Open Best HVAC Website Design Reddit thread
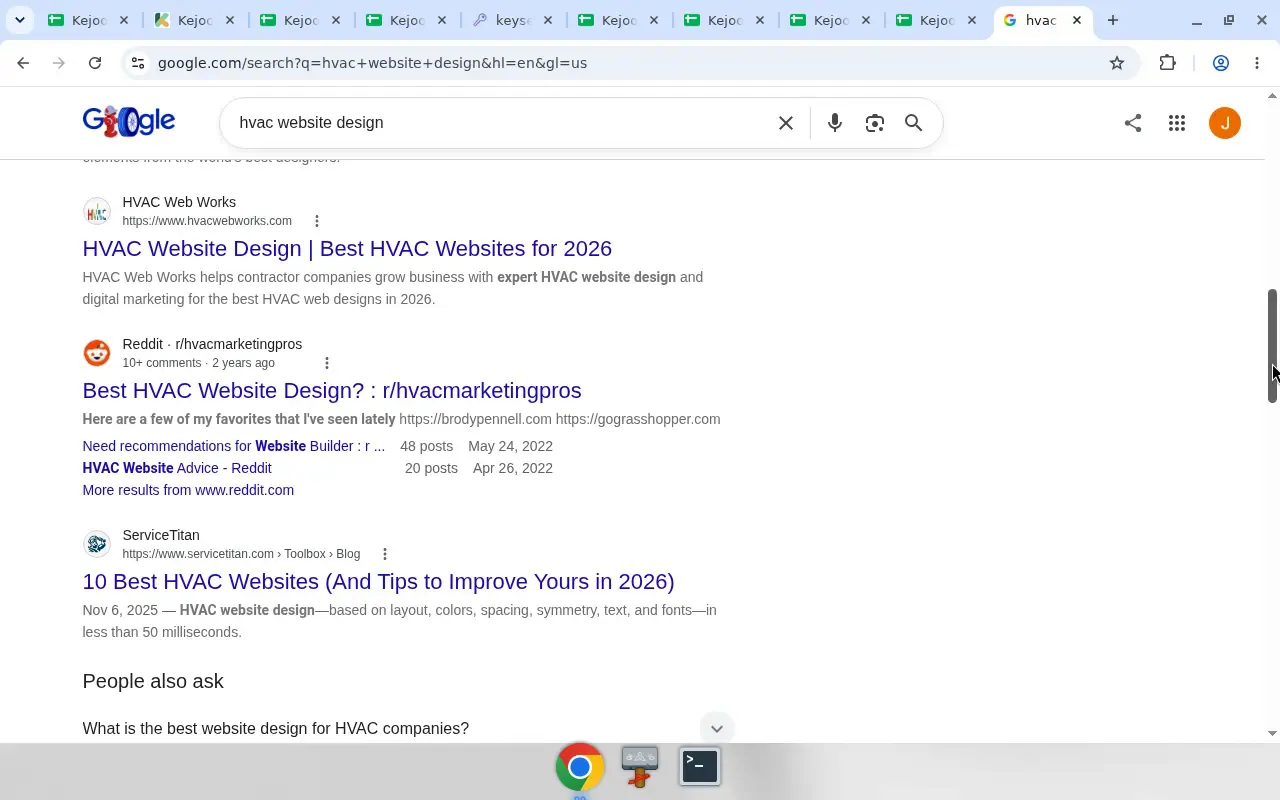1280x800 pixels. pos(332,390)
